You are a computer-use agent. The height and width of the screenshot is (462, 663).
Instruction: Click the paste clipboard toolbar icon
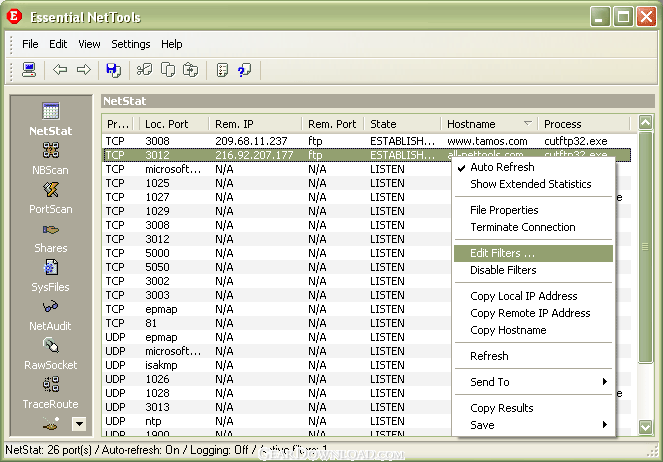(x=190, y=69)
